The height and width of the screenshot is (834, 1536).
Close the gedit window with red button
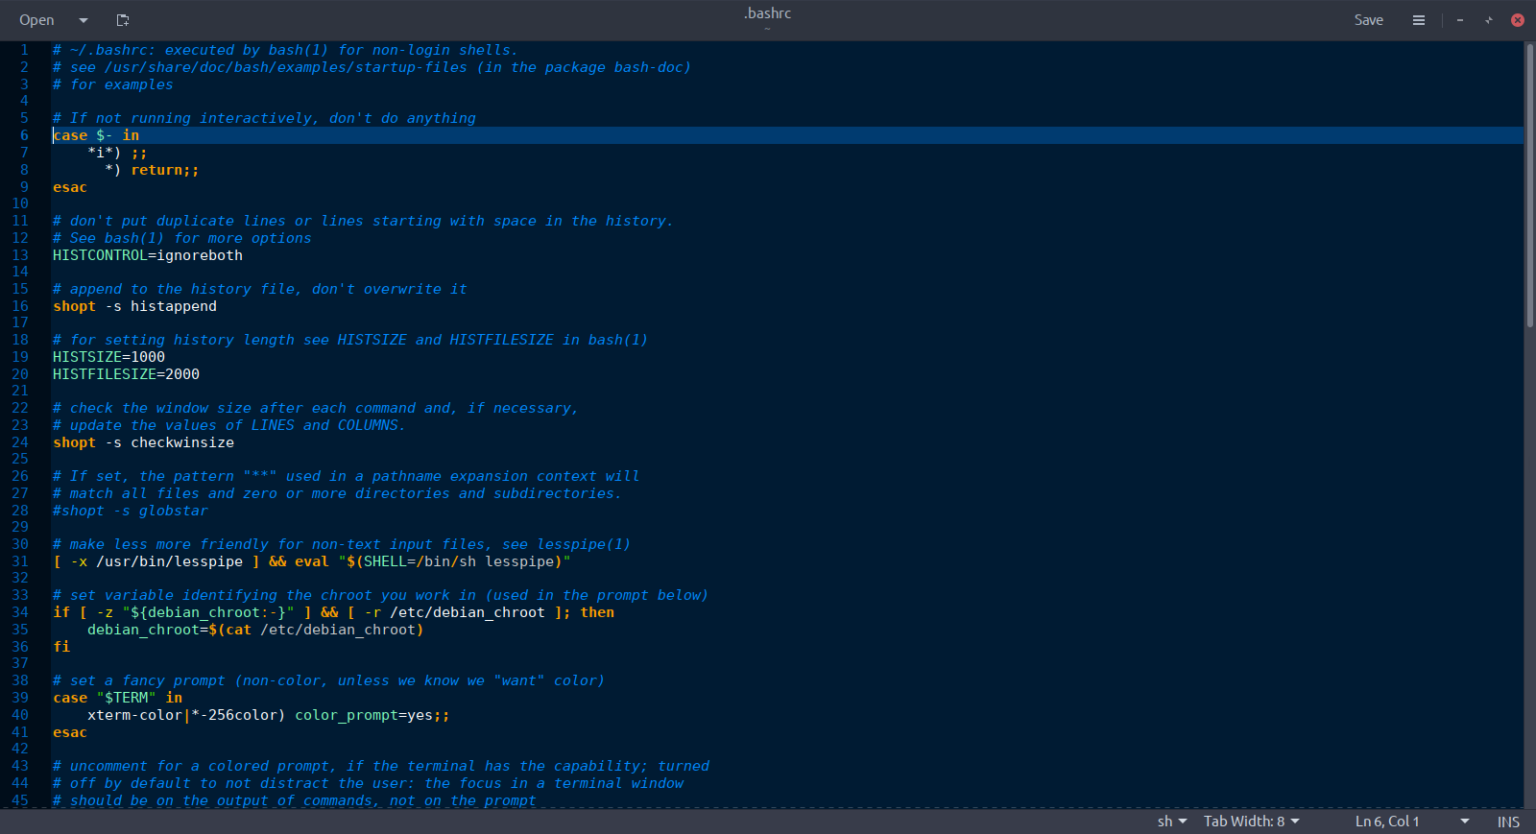(1517, 20)
